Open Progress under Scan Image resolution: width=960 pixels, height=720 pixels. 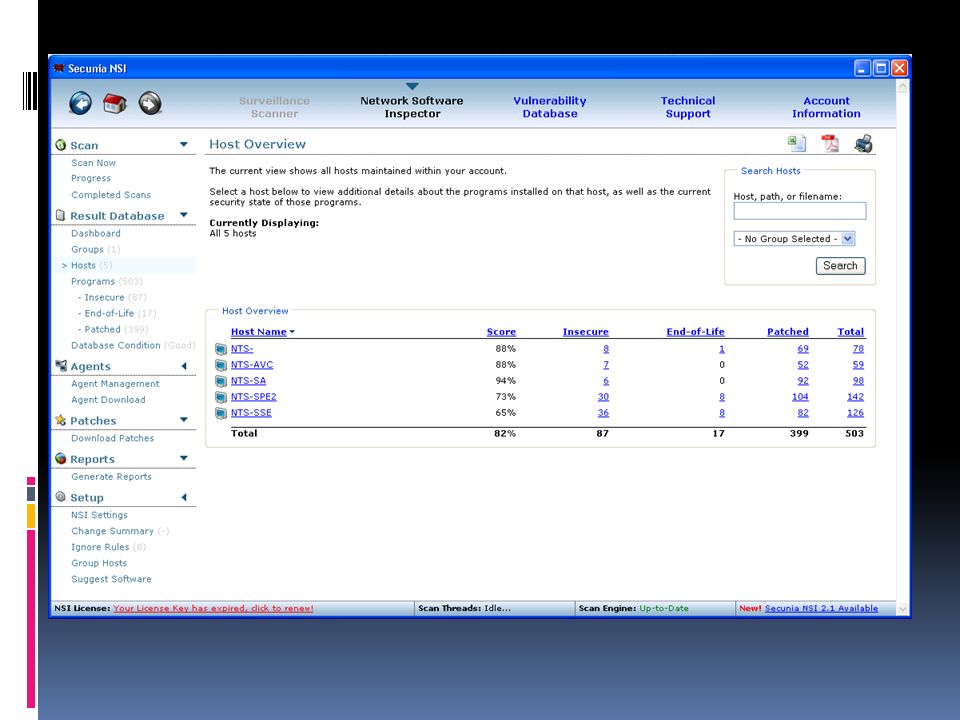click(x=91, y=178)
